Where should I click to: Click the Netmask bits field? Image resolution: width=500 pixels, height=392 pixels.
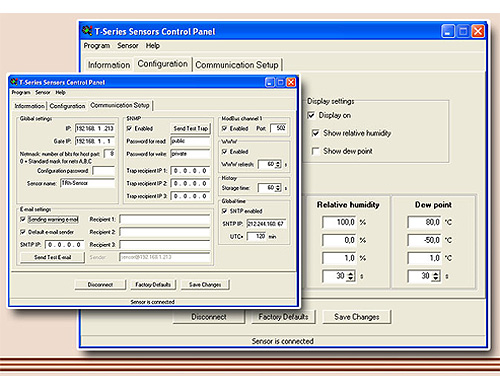pyautogui.click(x=109, y=154)
